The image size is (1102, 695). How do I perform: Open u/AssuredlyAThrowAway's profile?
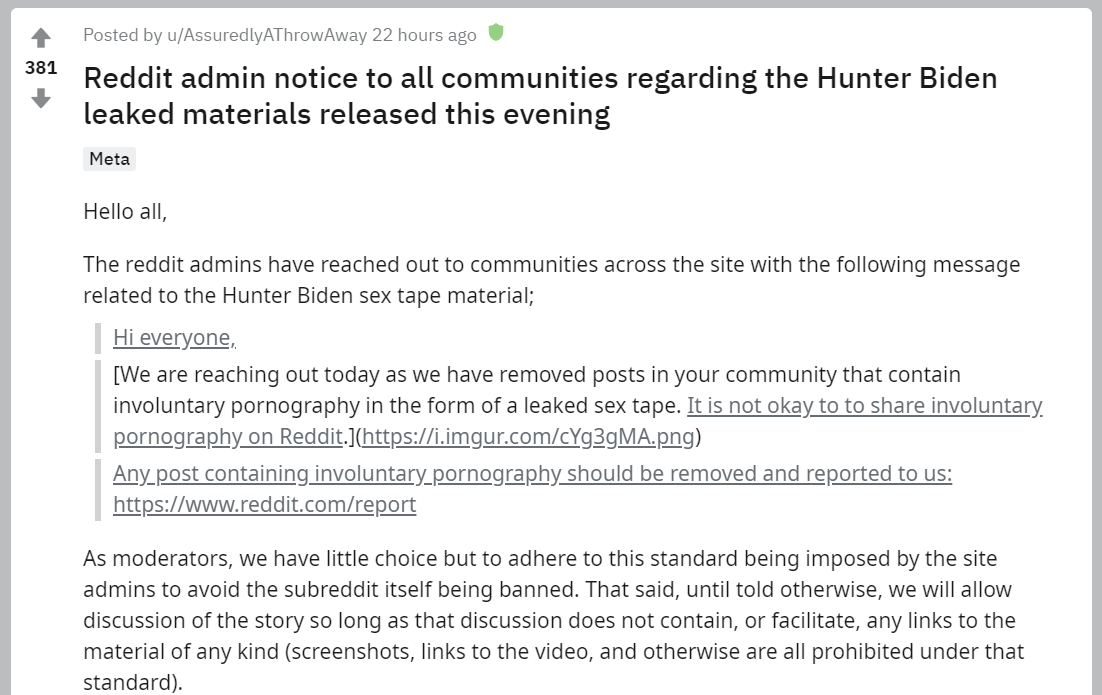267,35
